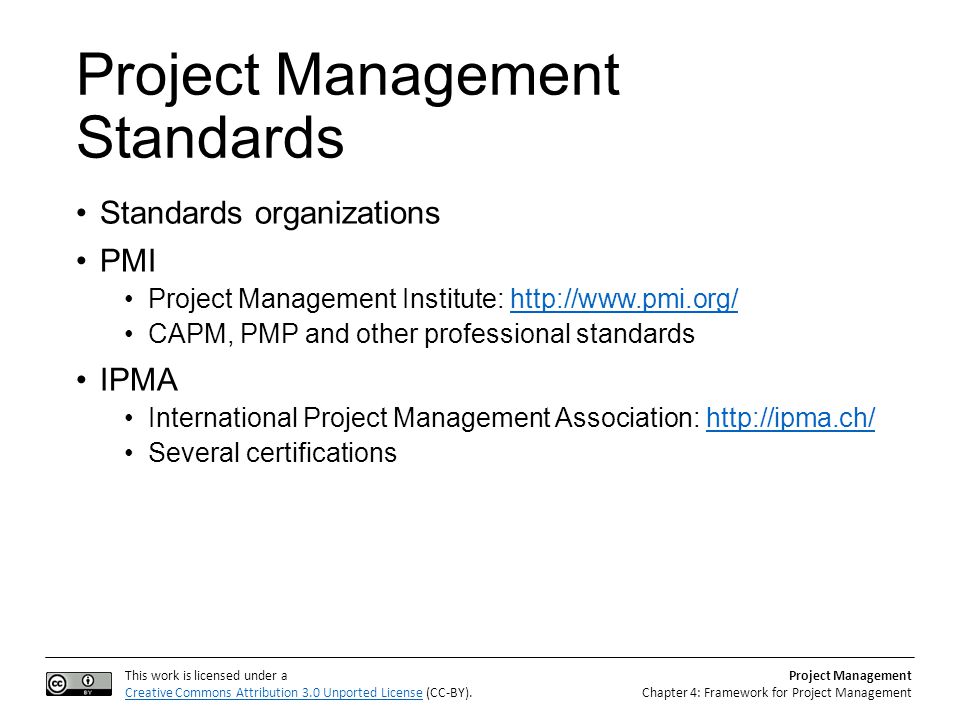Open the http://ipma.ch/ link

tap(790, 418)
